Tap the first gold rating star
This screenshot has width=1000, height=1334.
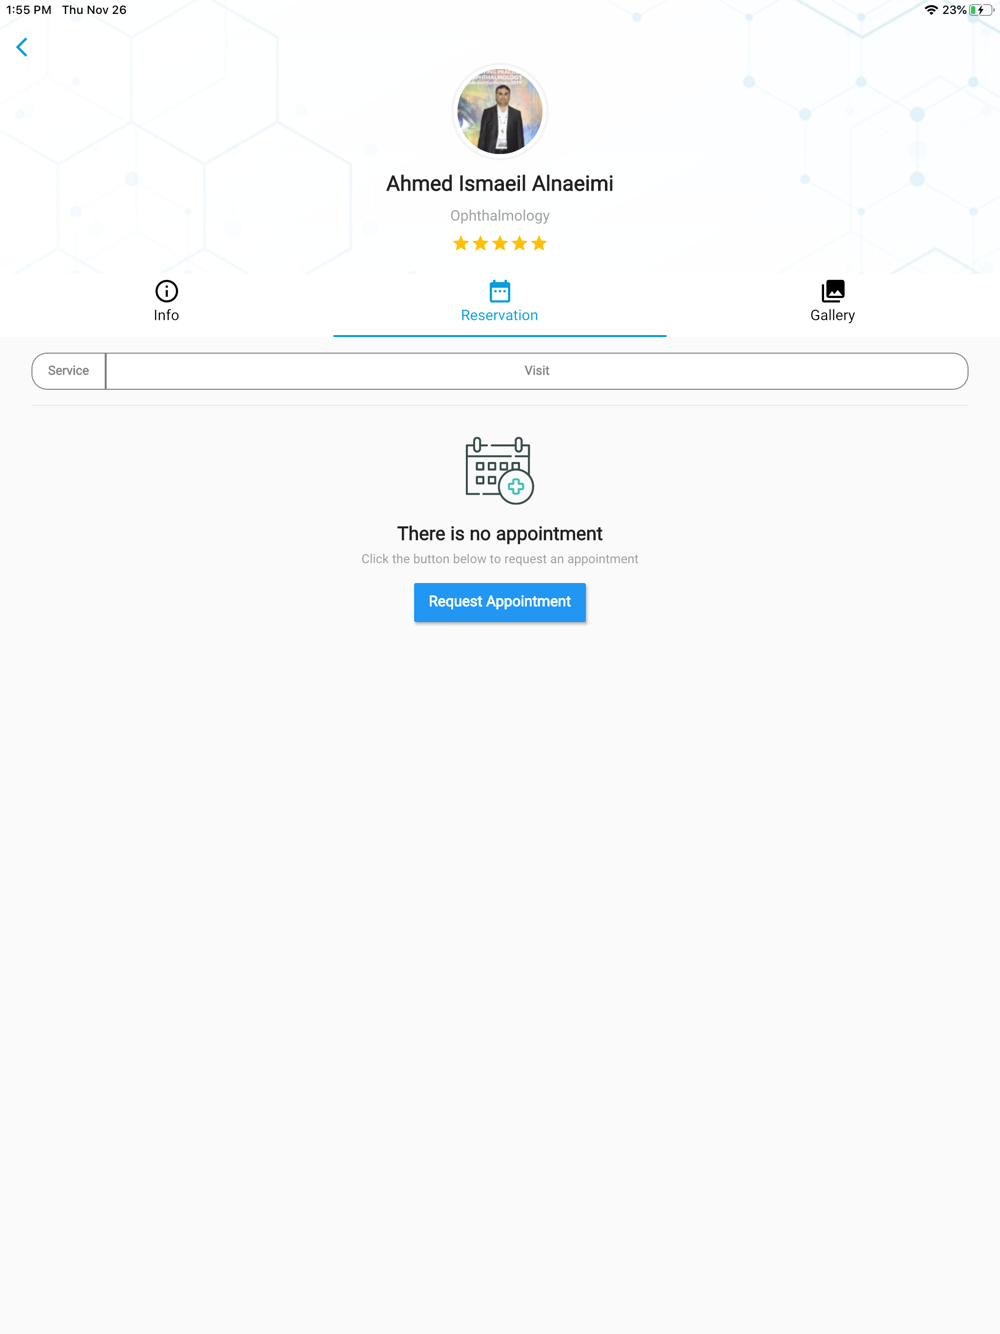tap(461, 243)
